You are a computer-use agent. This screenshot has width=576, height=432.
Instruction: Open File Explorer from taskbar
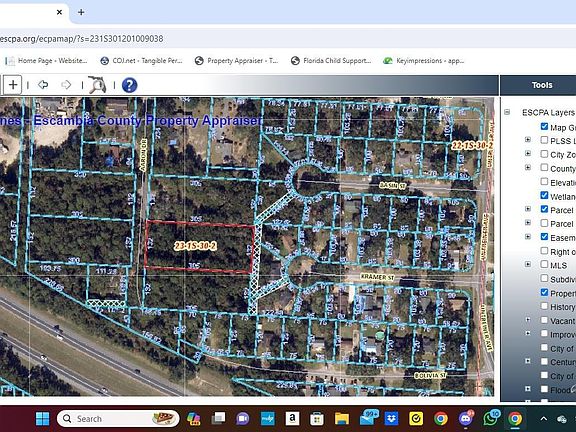point(342,418)
